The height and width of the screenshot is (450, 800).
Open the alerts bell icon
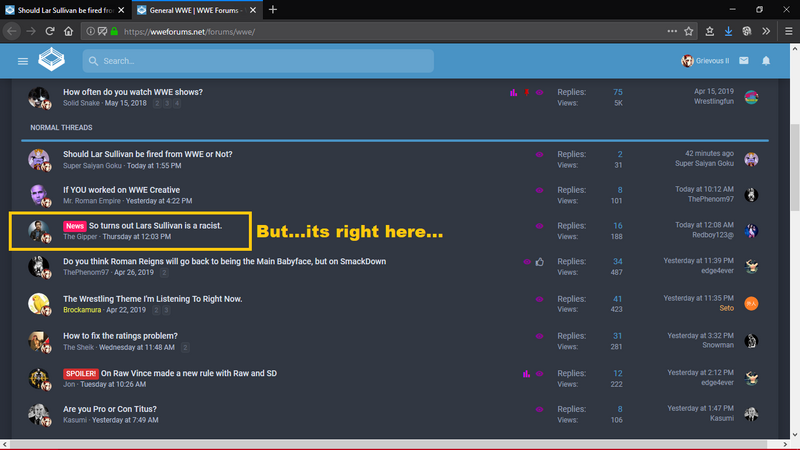[x=766, y=61]
